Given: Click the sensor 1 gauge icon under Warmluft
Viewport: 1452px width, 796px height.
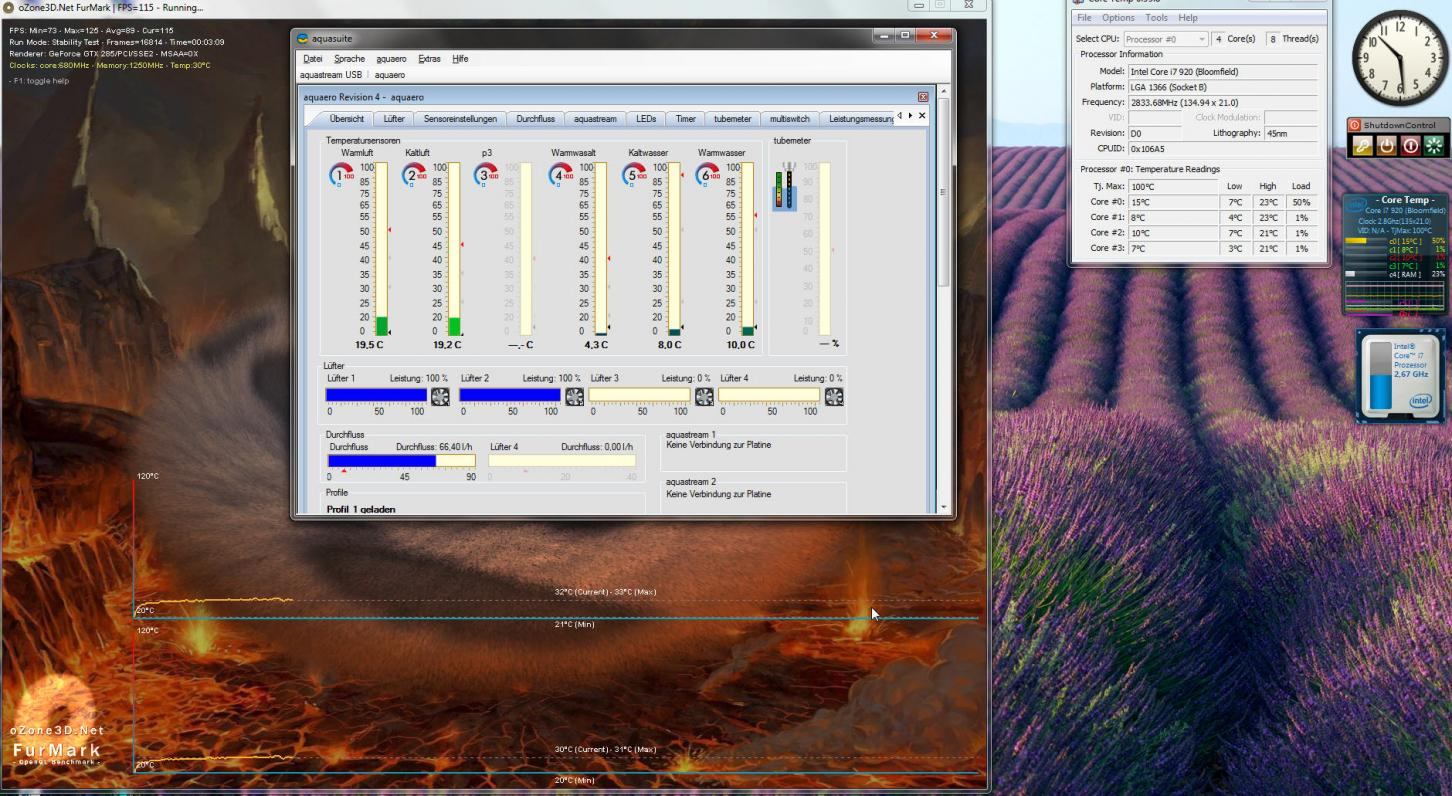Looking at the screenshot, I should pyautogui.click(x=341, y=174).
